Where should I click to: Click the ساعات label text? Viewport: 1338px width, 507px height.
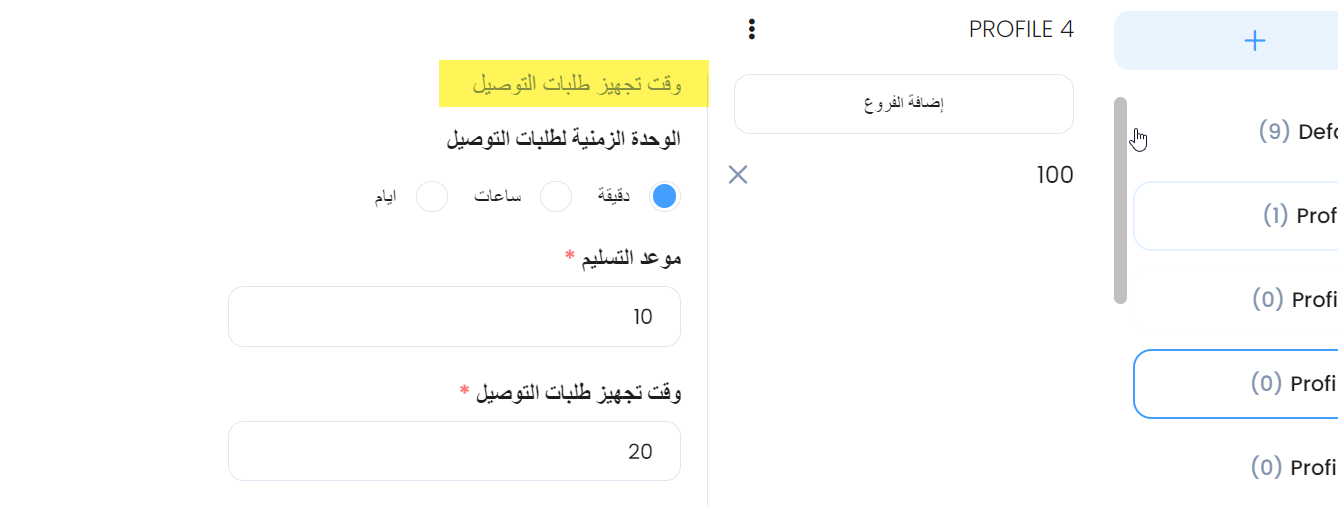(497, 197)
